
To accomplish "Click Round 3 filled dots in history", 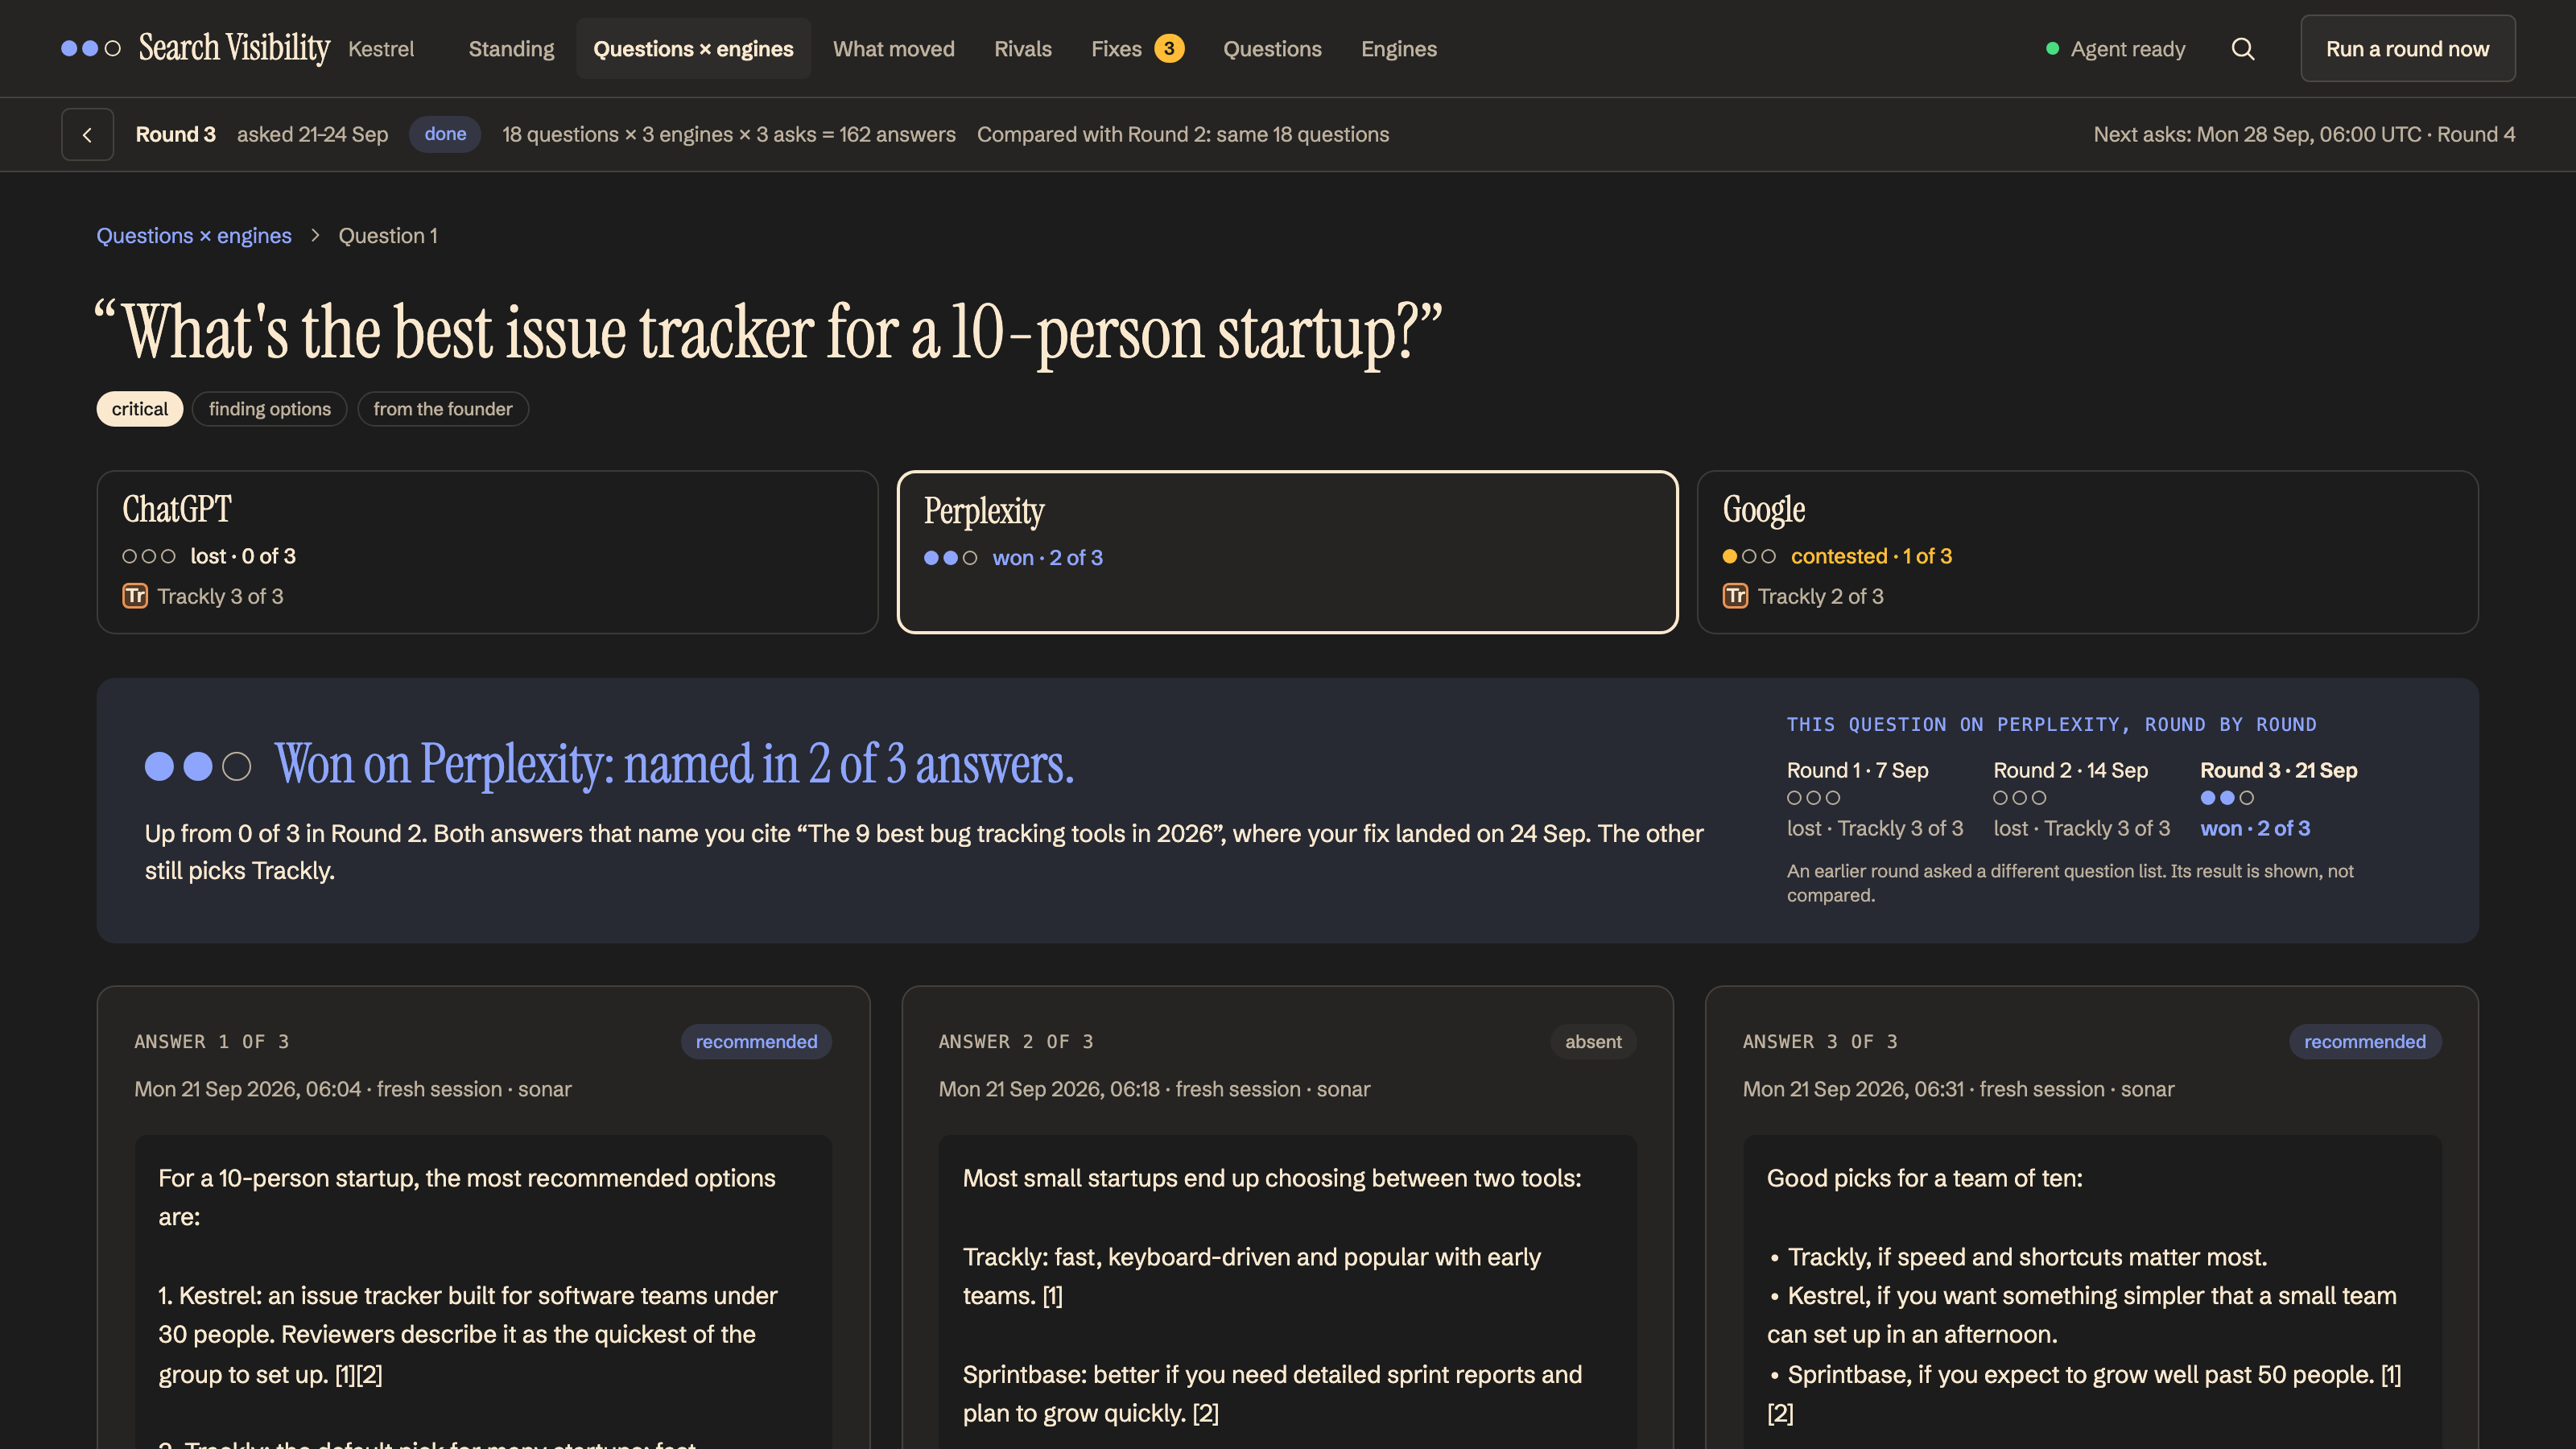I will point(2227,798).
